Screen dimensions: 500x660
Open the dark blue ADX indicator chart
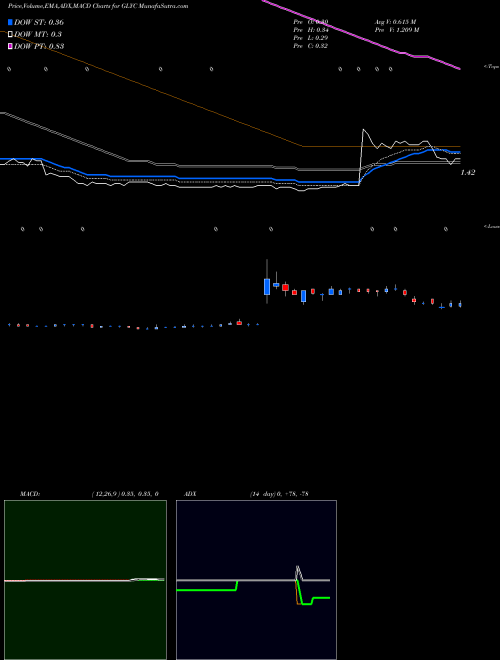tap(256, 580)
